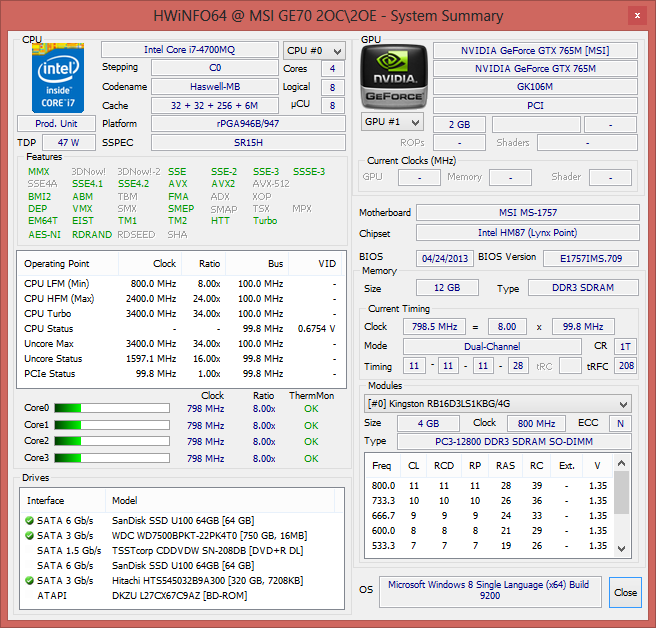Expand the Kingston memory module dropdown
Image resolution: width=656 pixels, height=628 pixels.
[497, 404]
